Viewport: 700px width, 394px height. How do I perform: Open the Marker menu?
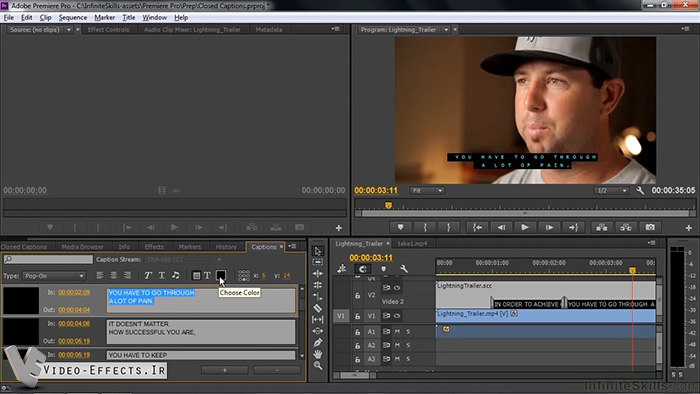coord(104,17)
